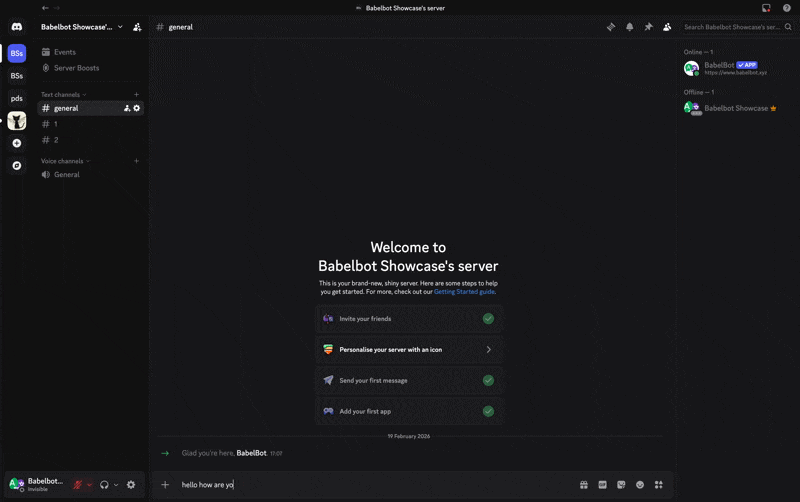
Task: Open Discover servers compass icon
Action: [x=17, y=166]
